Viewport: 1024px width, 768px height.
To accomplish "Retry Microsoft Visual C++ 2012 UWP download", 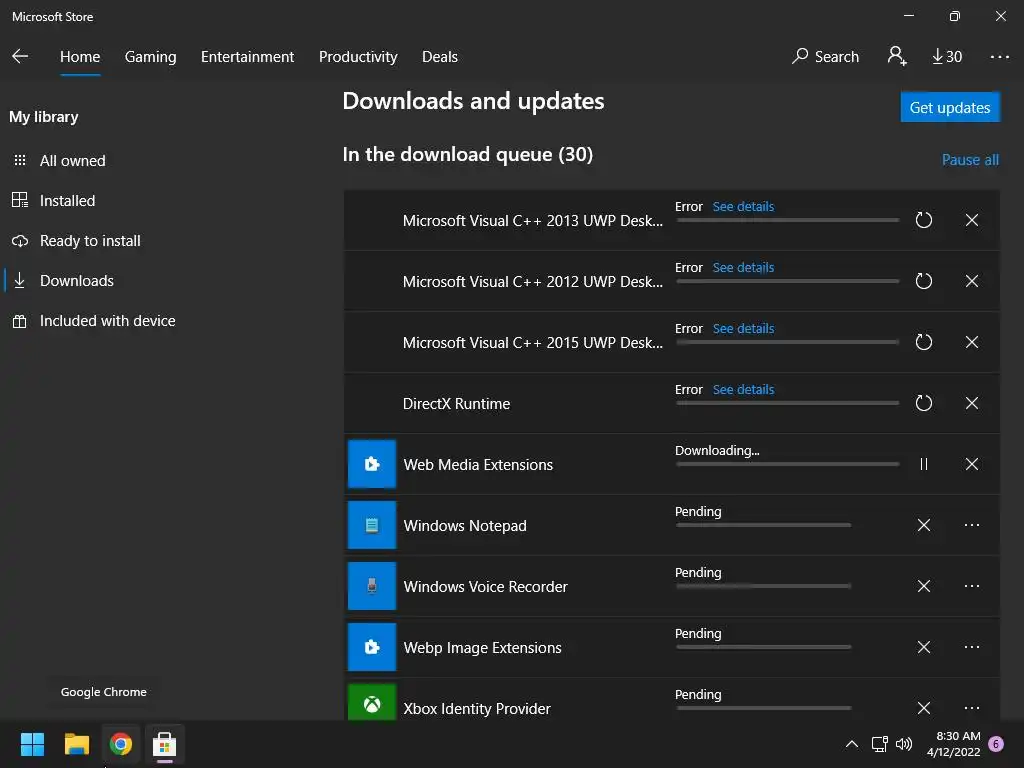I will coord(923,281).
